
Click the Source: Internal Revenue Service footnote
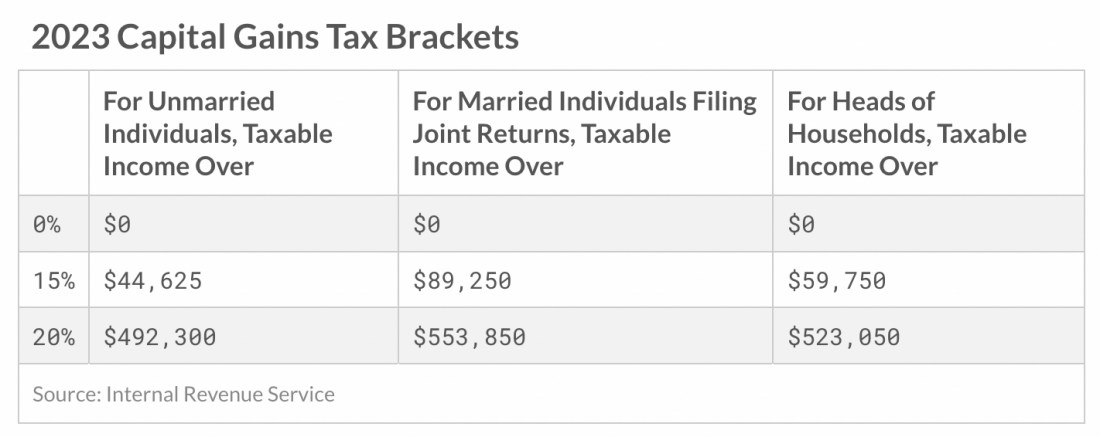(x=183, y=394)
